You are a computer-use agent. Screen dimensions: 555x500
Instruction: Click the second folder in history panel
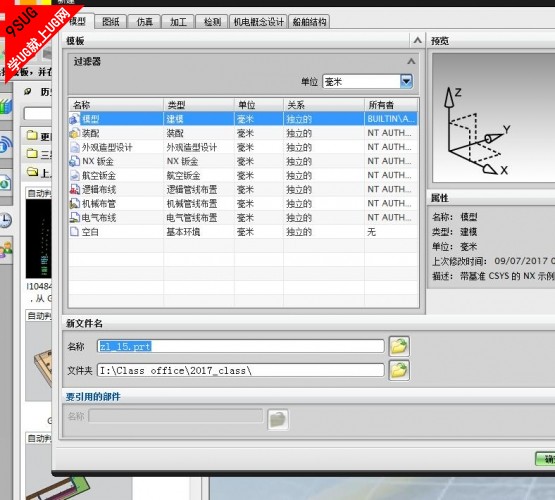point(32,154)
